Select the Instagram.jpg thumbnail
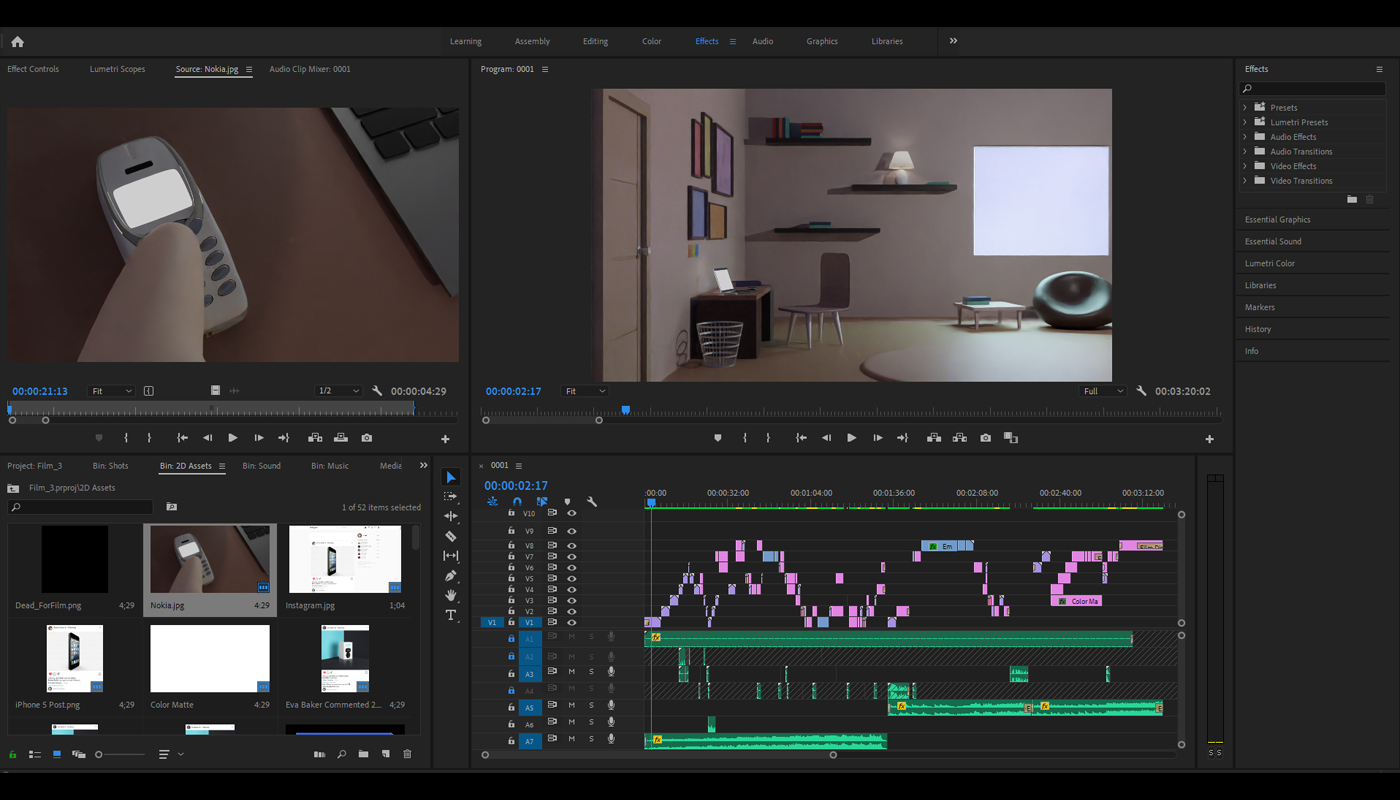The height and width of the screenshot is (800, 1400). [345, 560]
